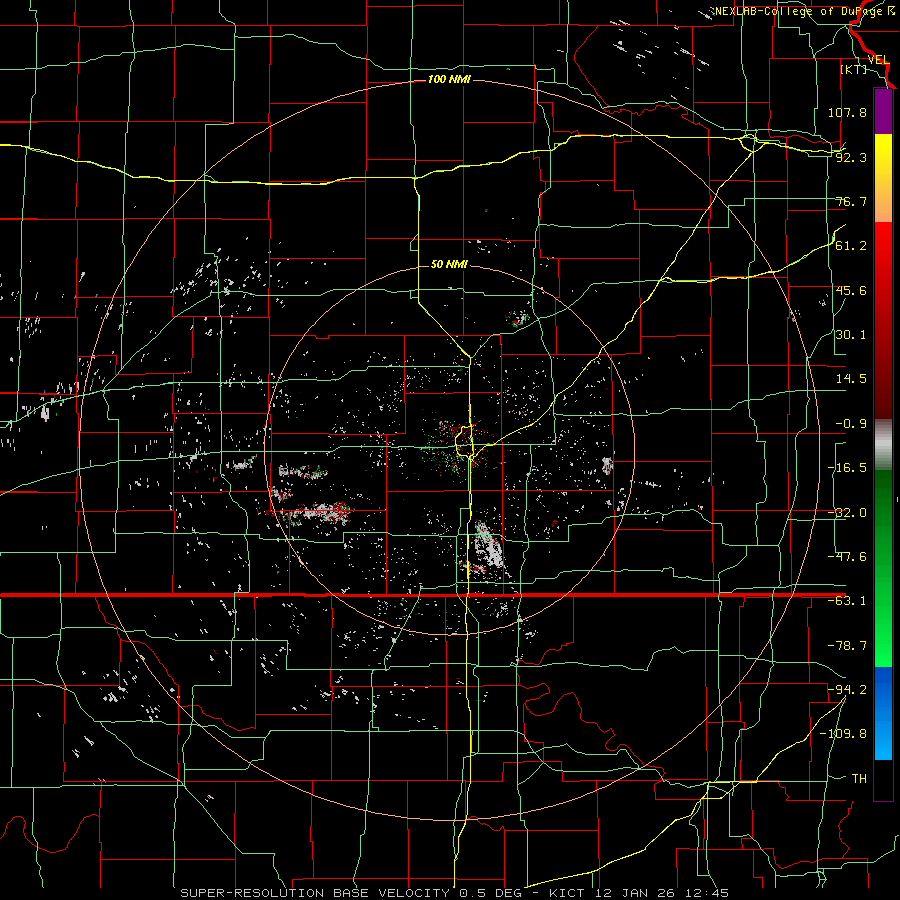Viewport: 900px width, 900px height.
Task: Click the yellow-orange segment of velocity color bar
Action: coord(883,178)
